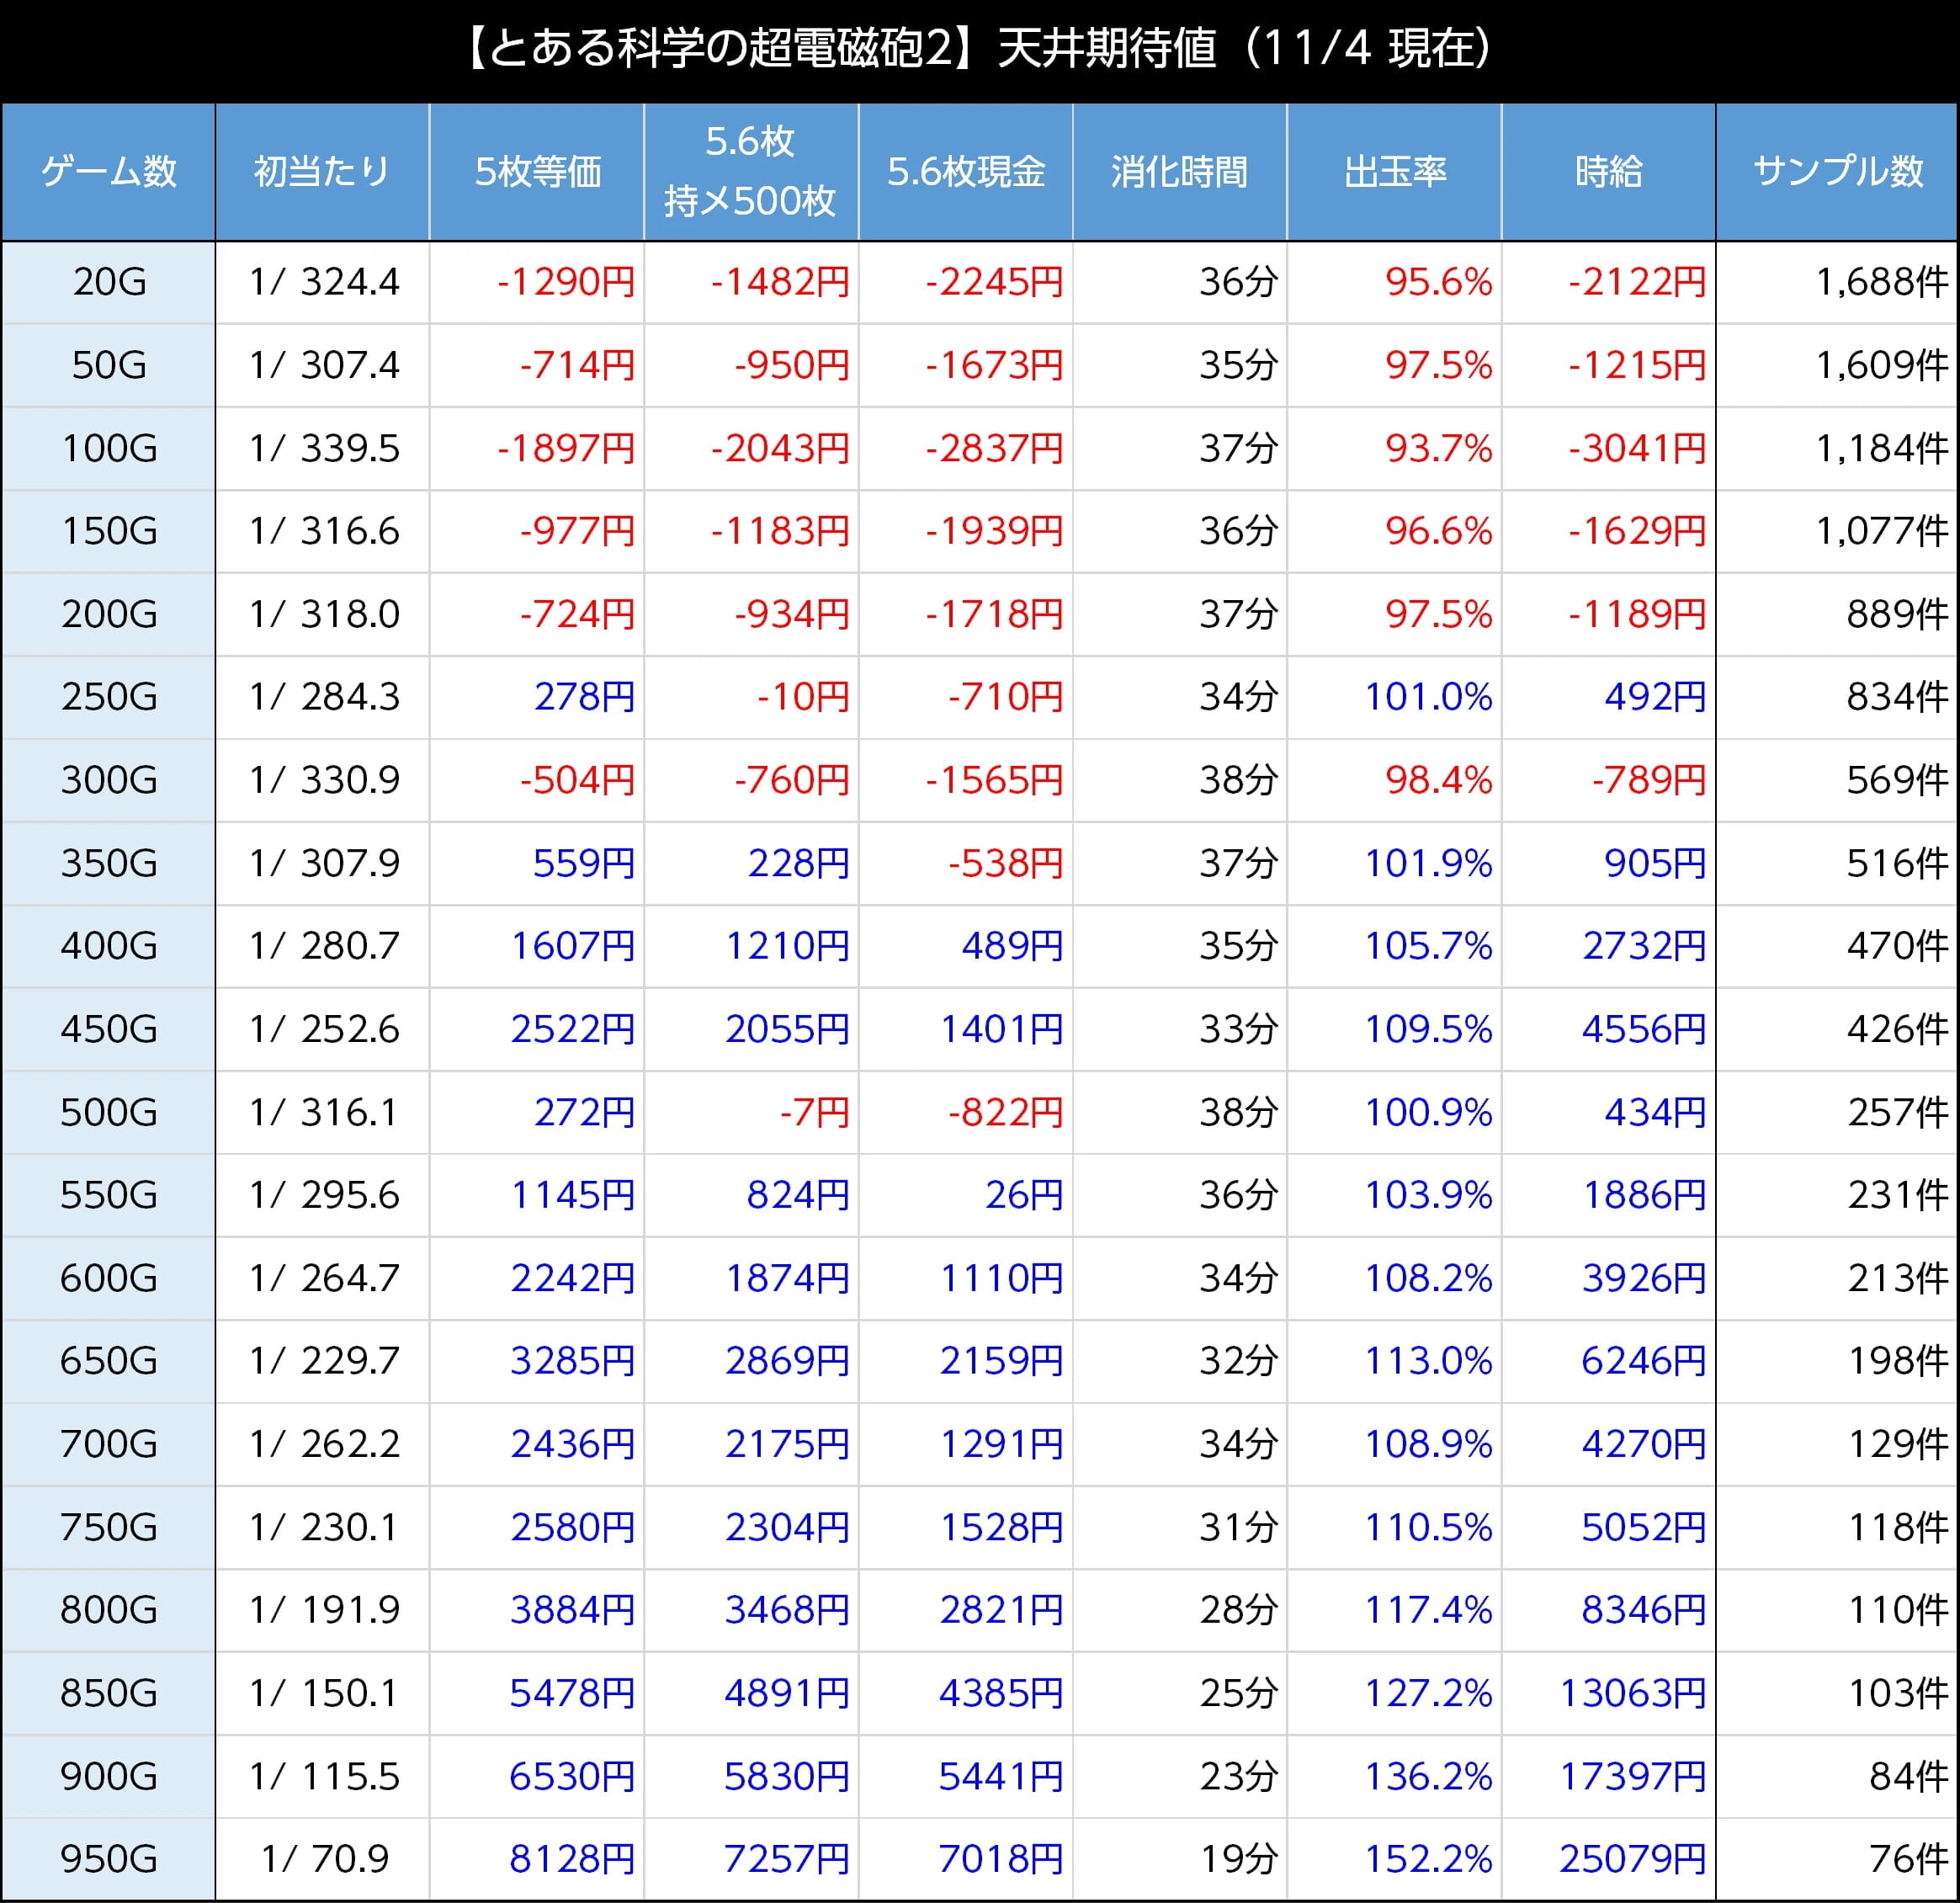Select the 1/ 70.9 first-hit cell
This screenshot has height=1903, width=1960.
click(324, 1859)
